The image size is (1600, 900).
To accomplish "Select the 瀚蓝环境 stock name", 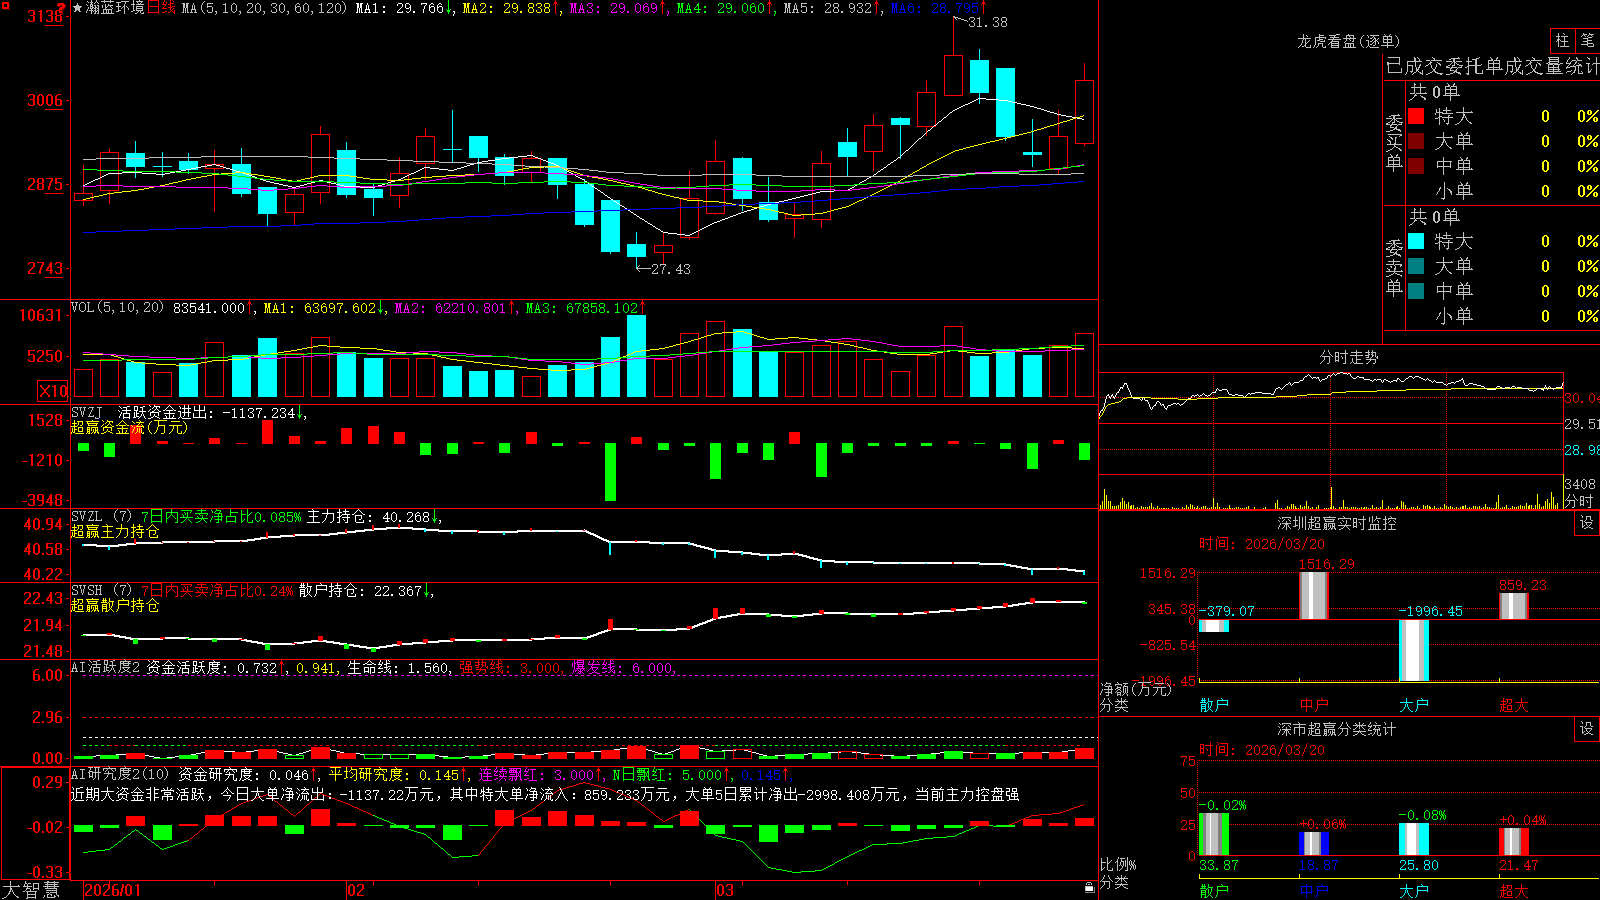I will click(115, 8).
